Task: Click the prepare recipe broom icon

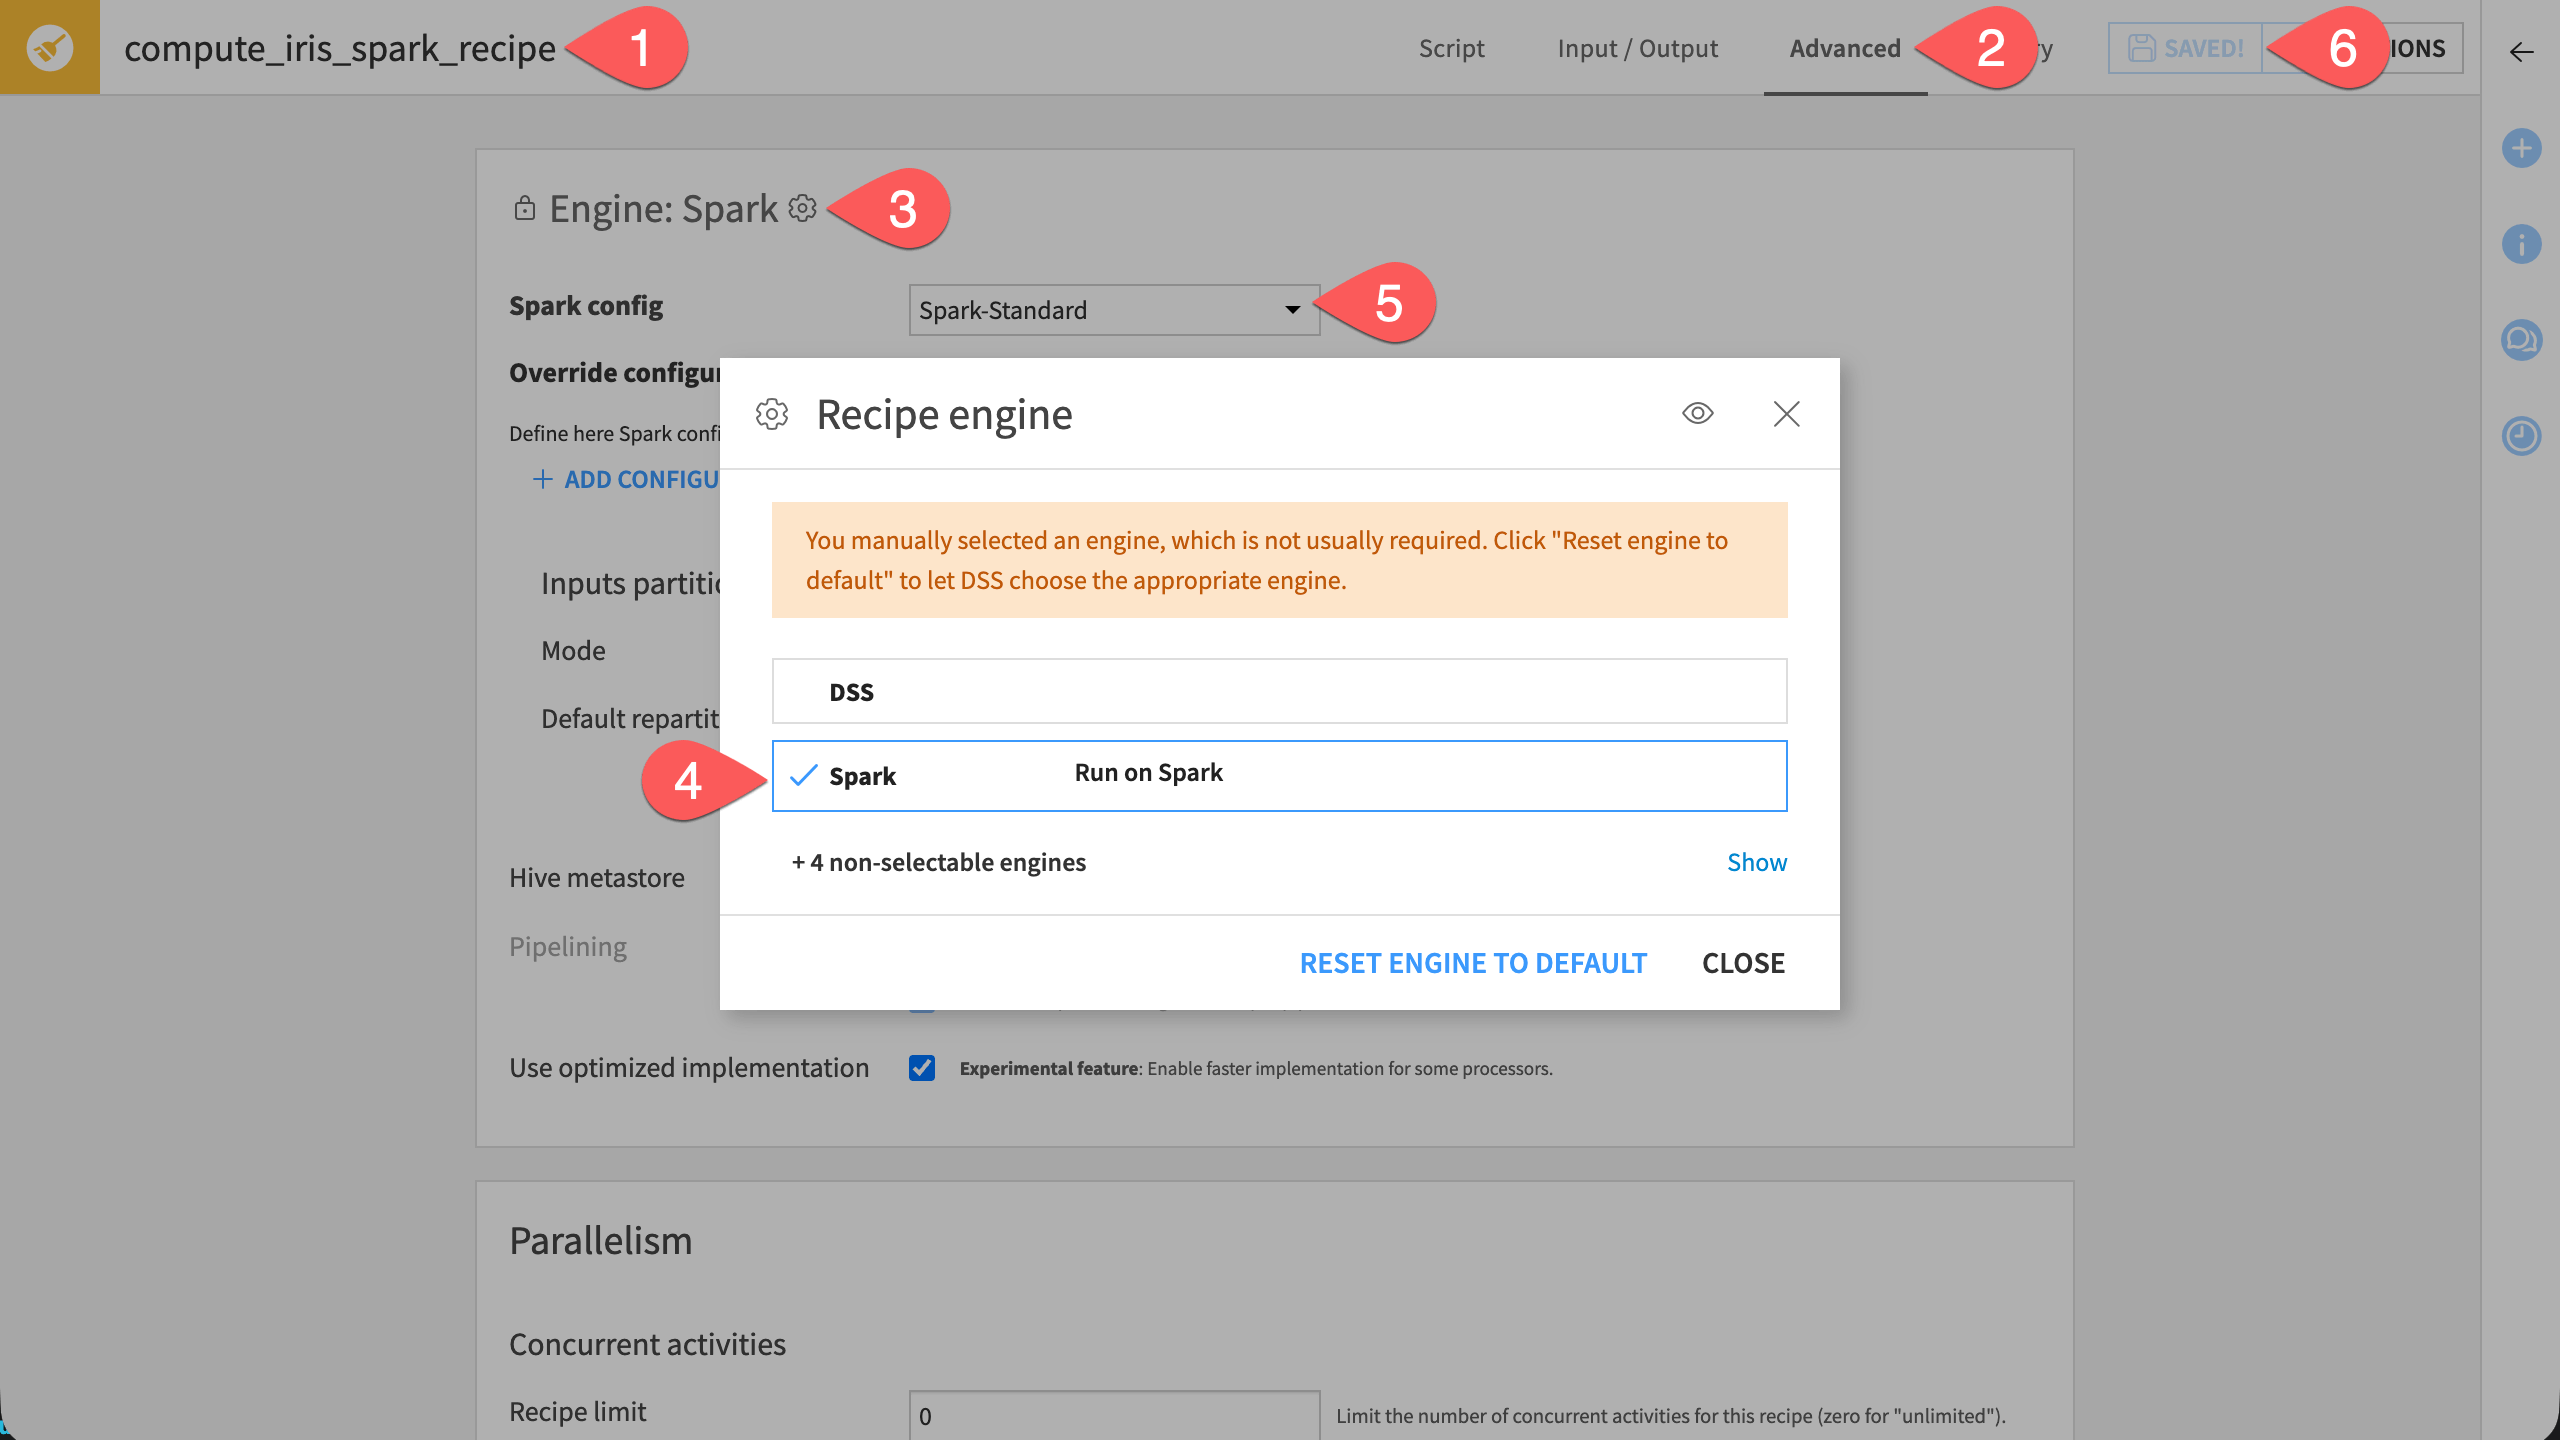Action: coord(49,47)
